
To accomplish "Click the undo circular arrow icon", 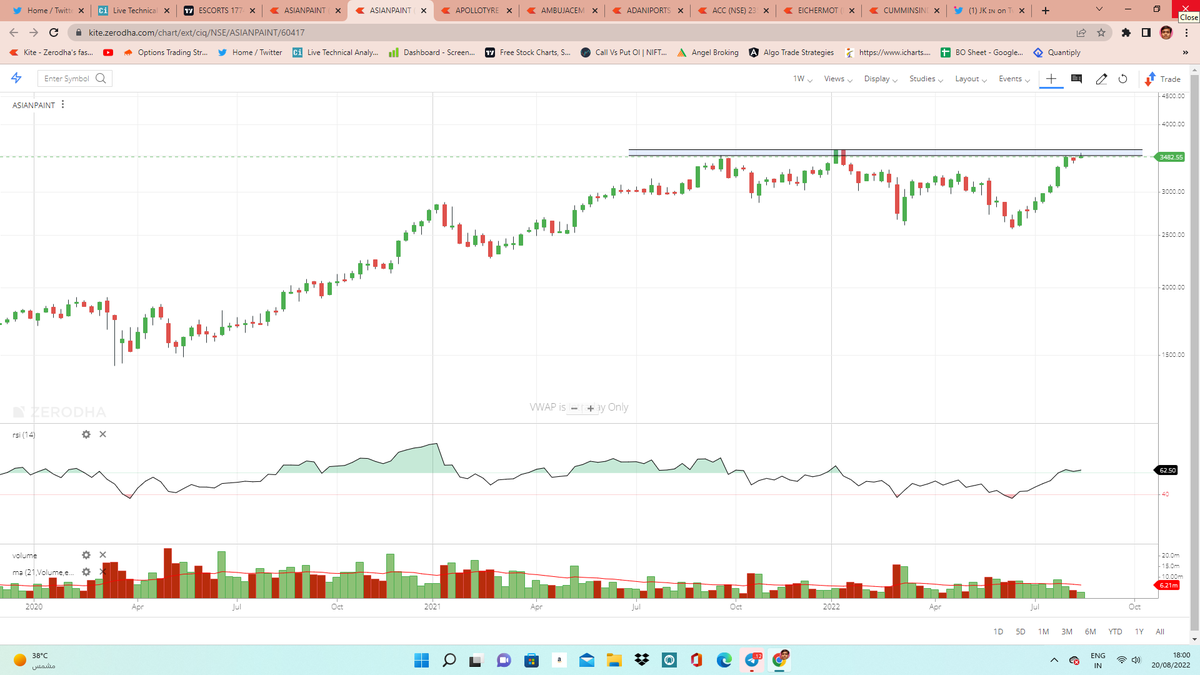I will pyautogui.click(x=1122, y=79).
